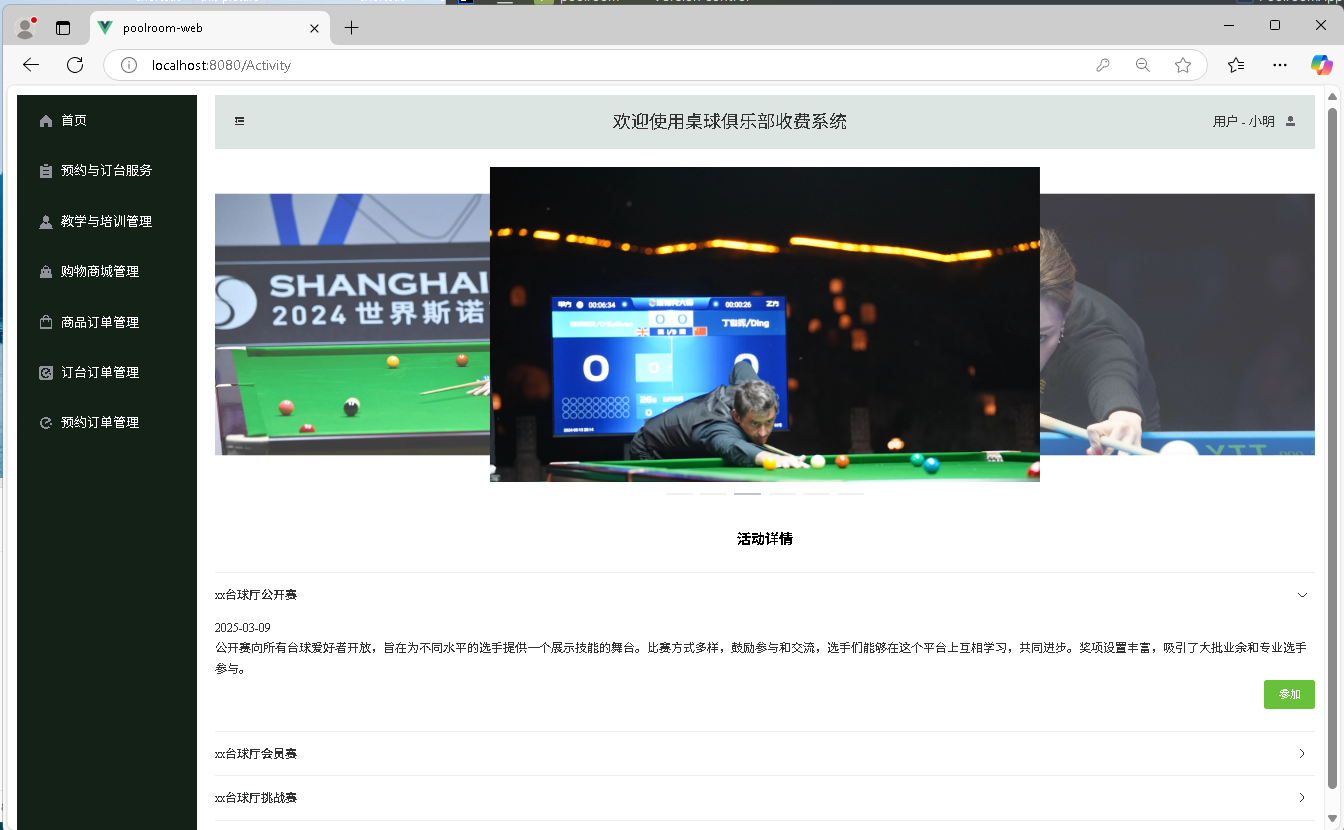Click the scrollbar down arrow
This screenshot has width=1344, height=830.
tap(1332, 819)
